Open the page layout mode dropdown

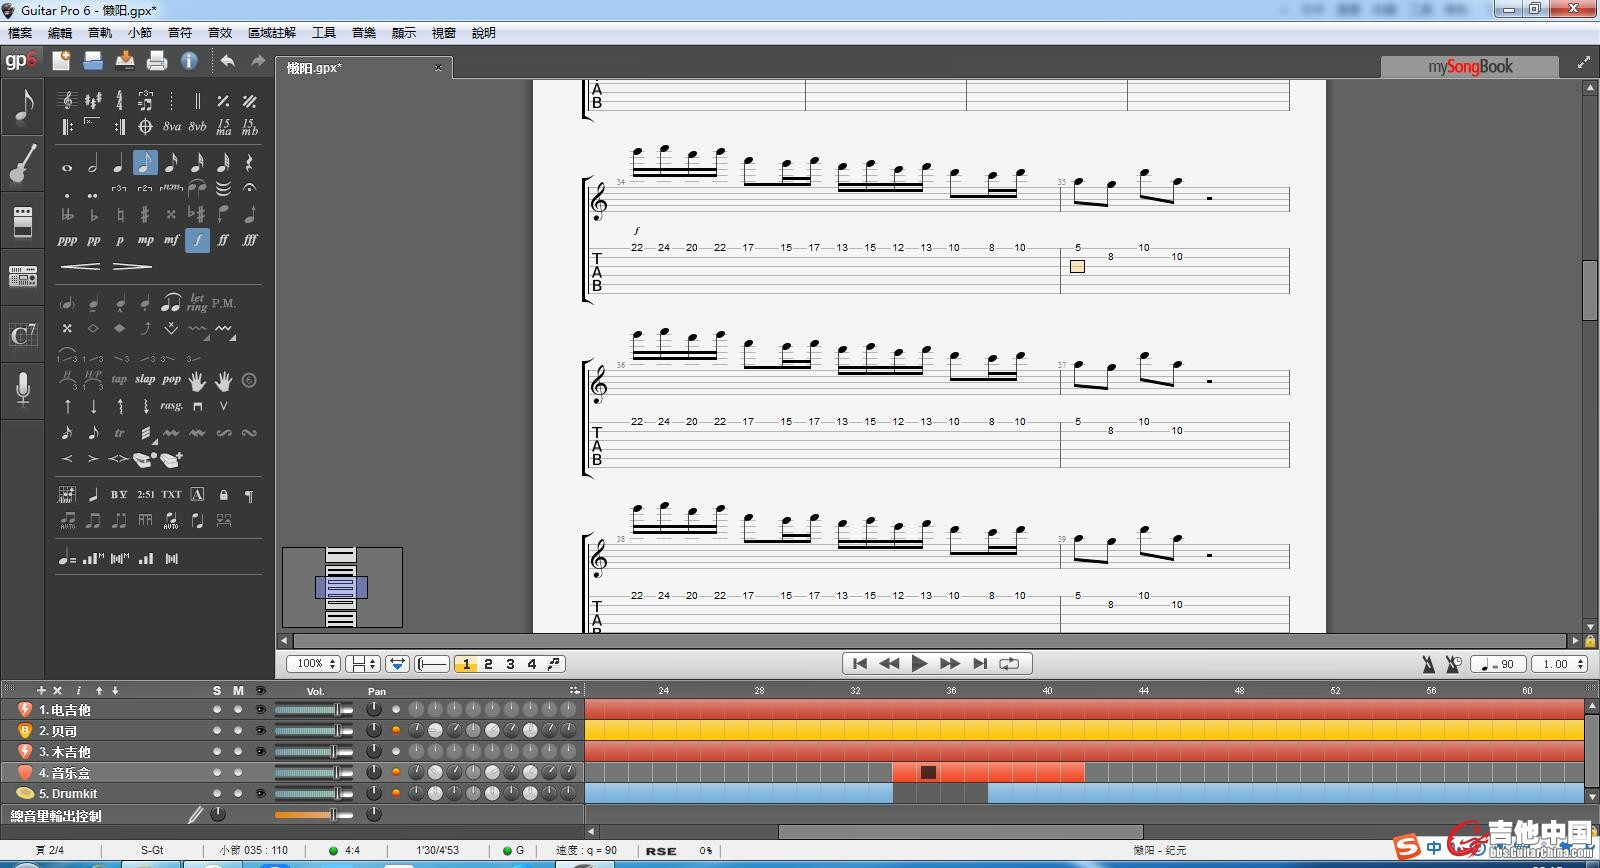(x=363, y=664)
